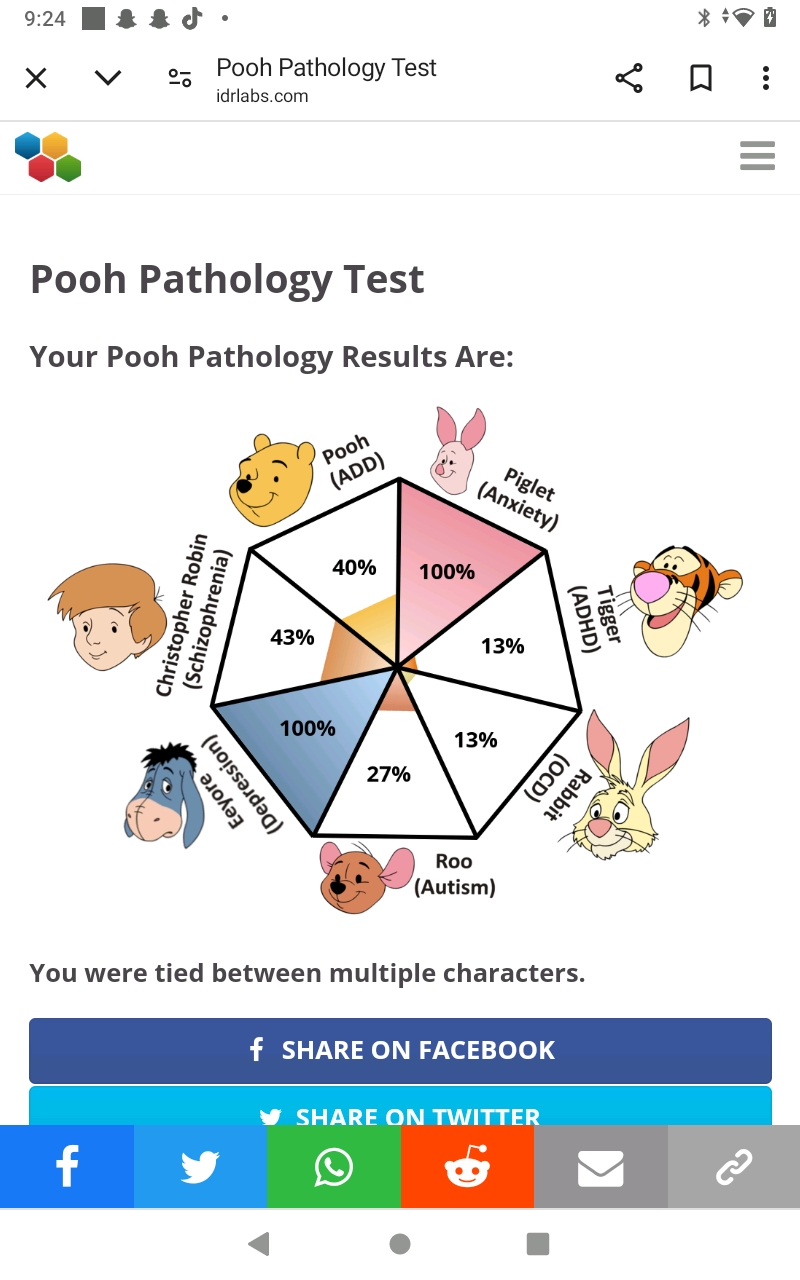Click the IDRlabs hexagon logo
Screen dimensions: 800x1280
(48, 157)
